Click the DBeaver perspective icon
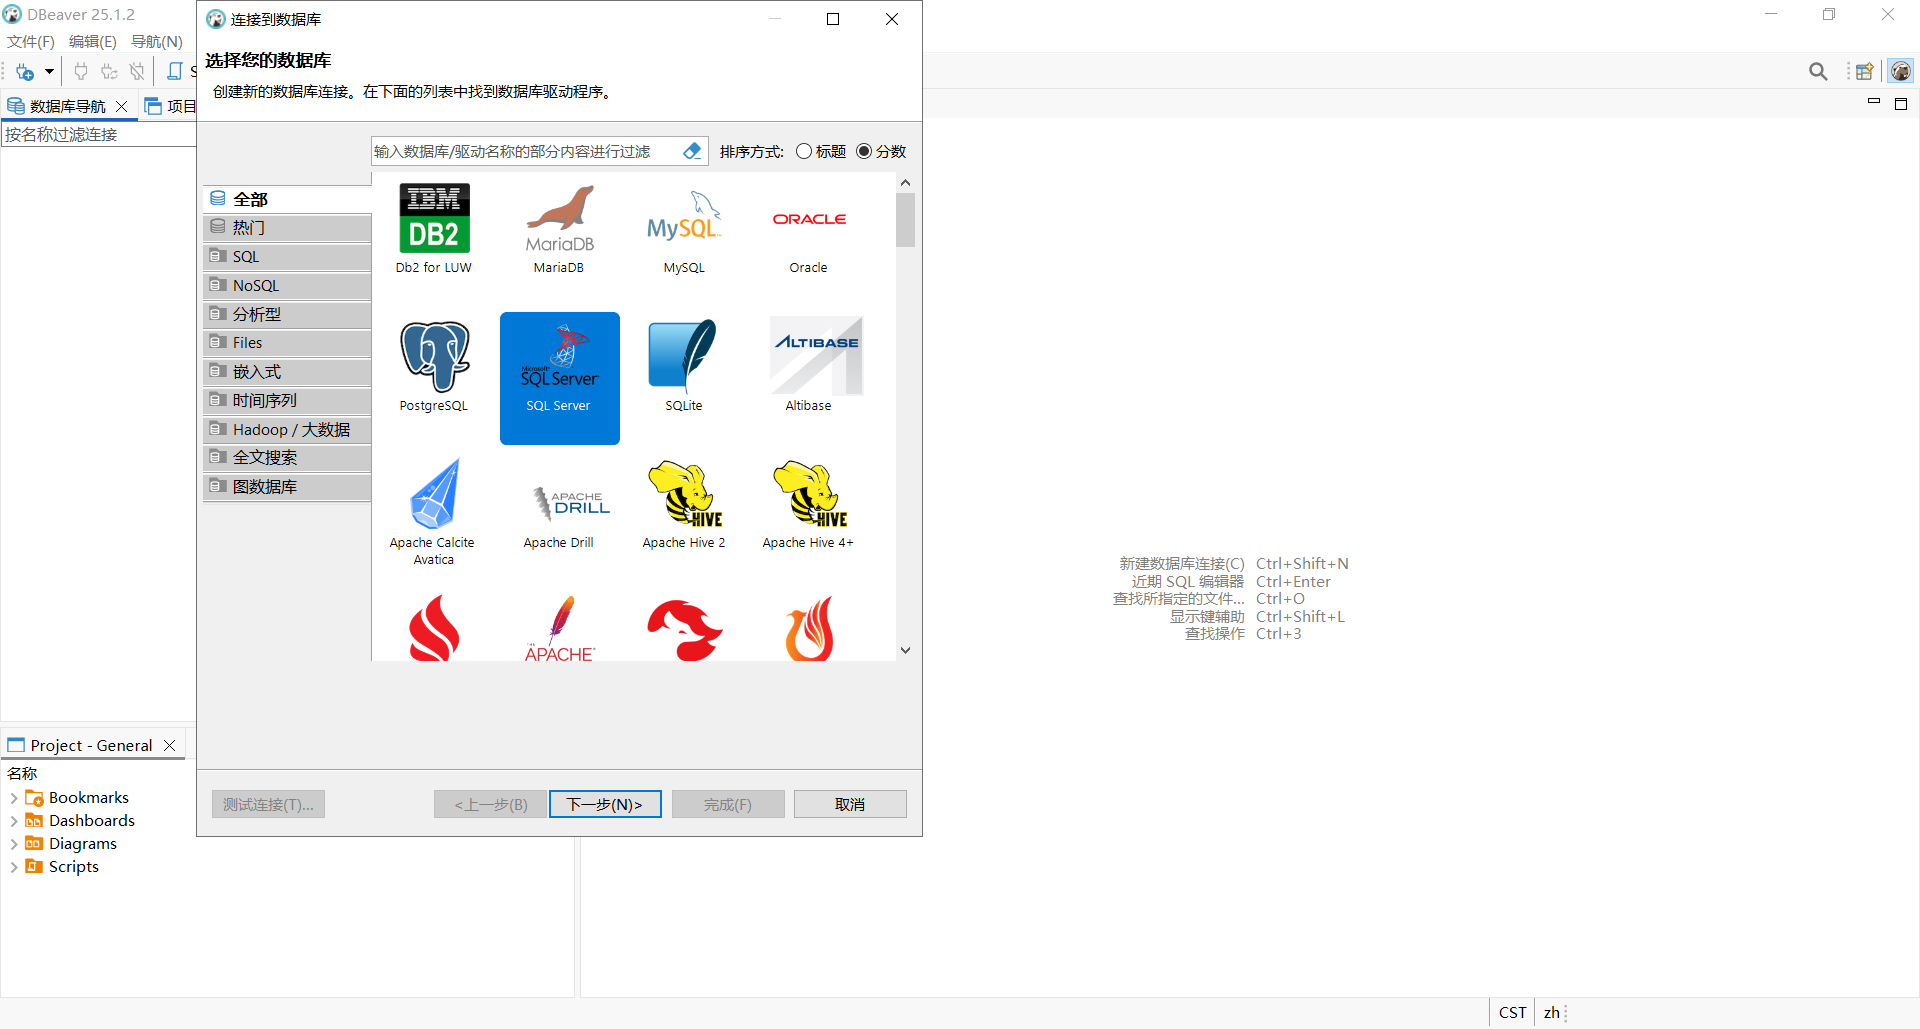 tap(1901, 71)
